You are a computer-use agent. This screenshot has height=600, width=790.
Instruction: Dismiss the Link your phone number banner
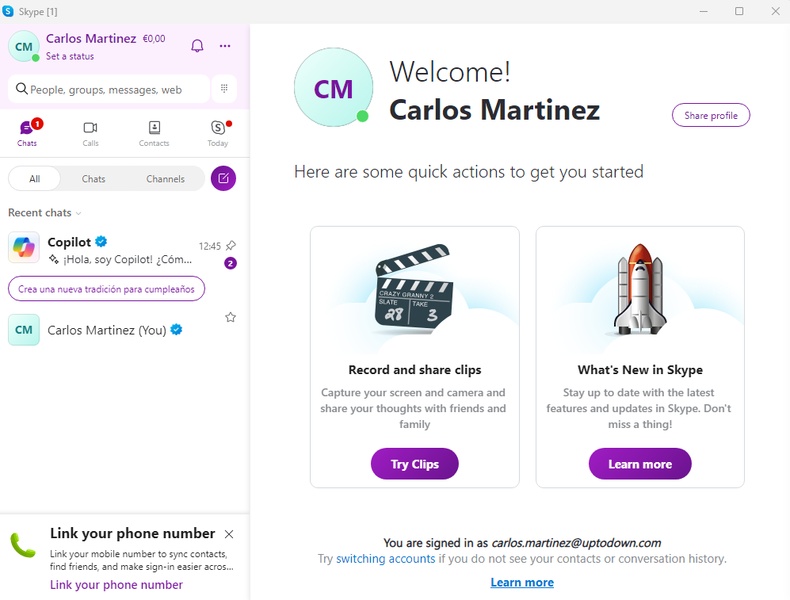[x=229, y=535]
